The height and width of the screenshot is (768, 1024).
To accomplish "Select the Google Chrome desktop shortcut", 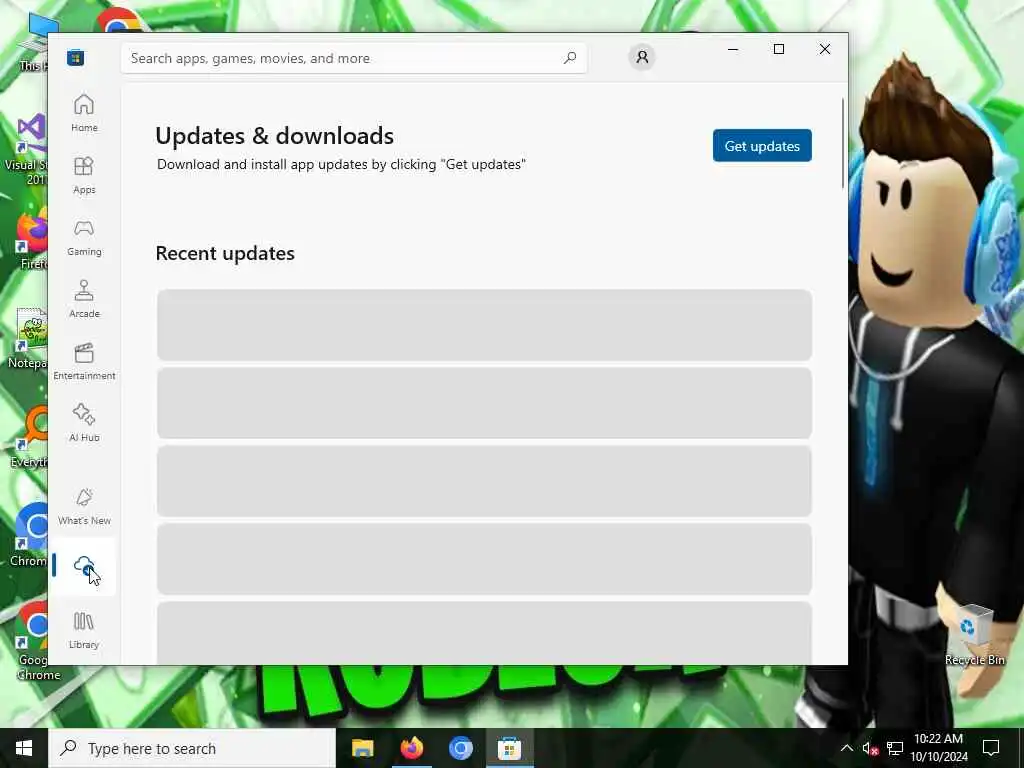I will 31,641.
